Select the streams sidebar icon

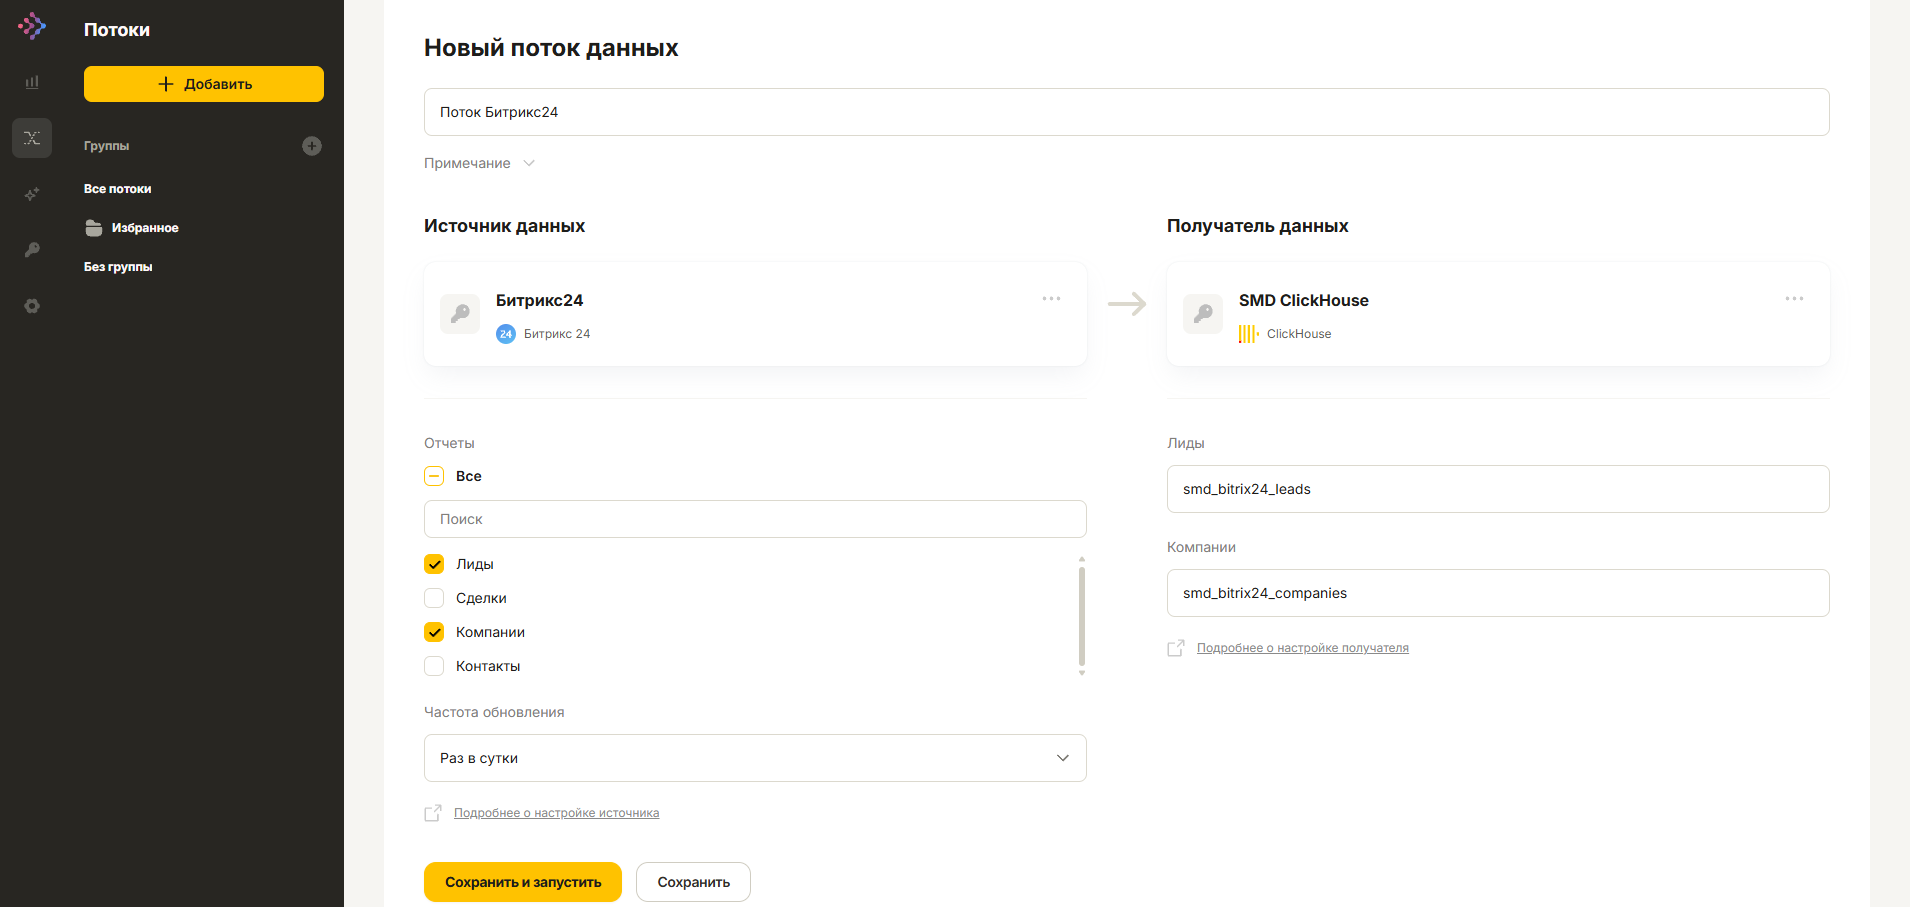[32, 138]
